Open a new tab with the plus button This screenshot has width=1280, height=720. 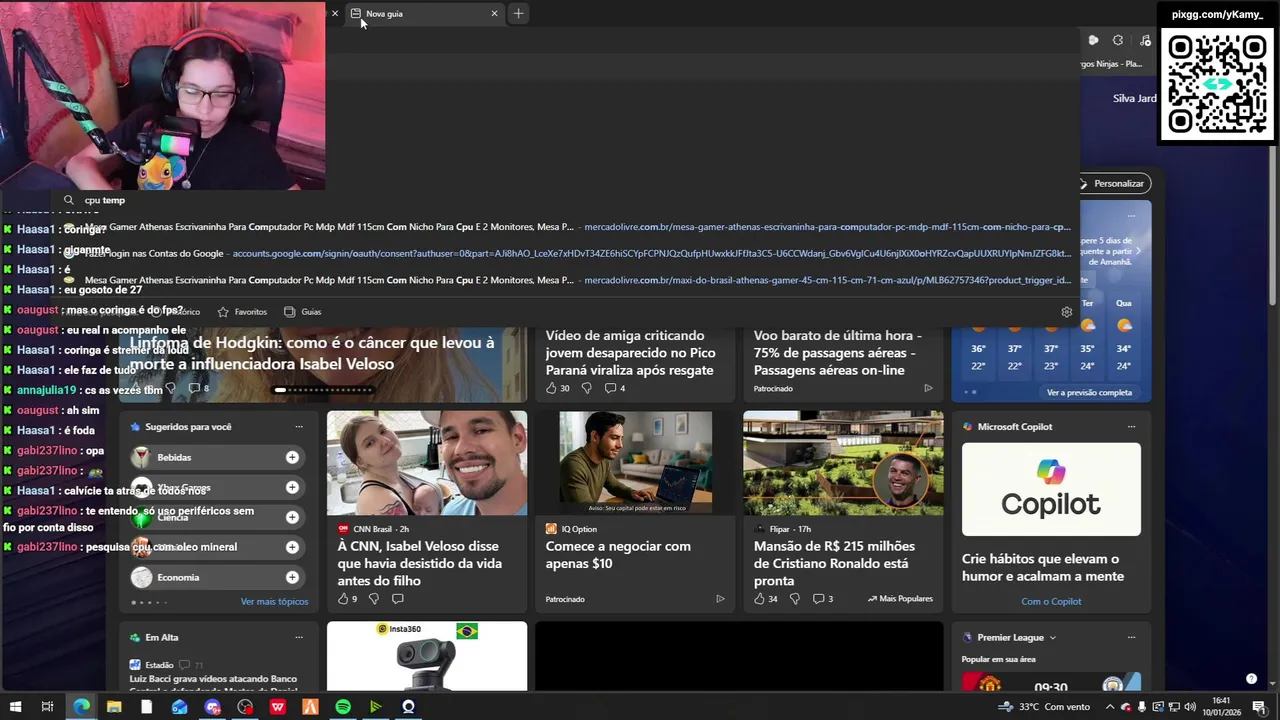(518, 13)
